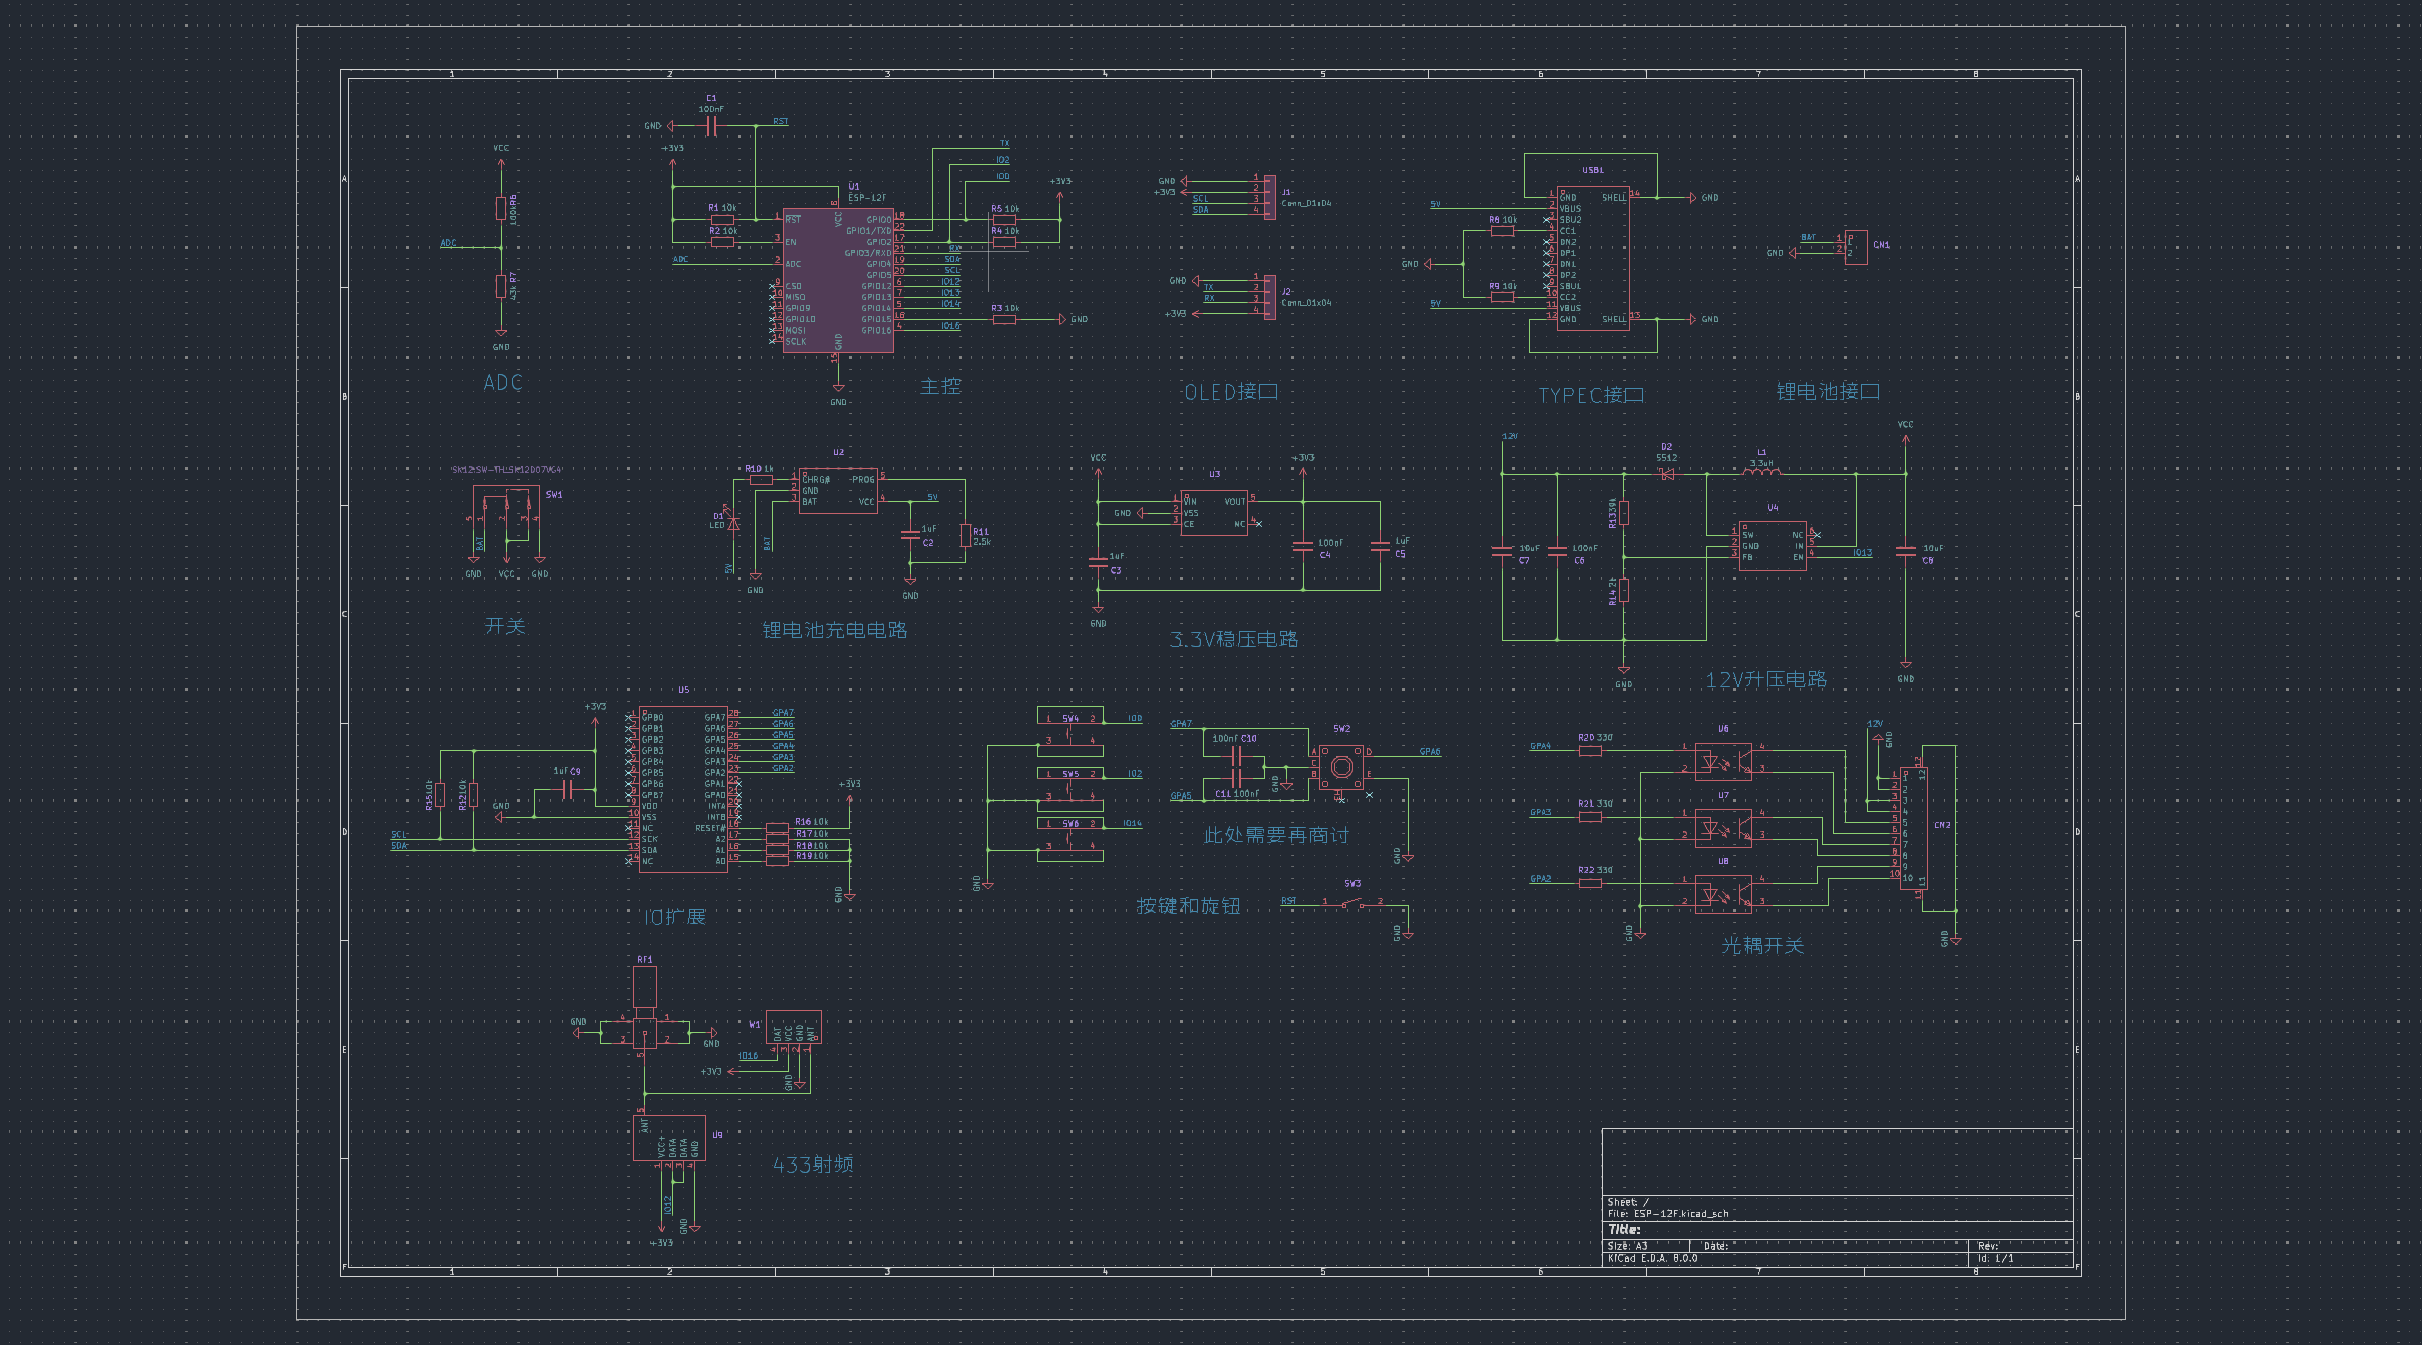Select the U1 ESP-12F chip symbol
Screen dimensions: 2422x1345
[x=838, y=280]
